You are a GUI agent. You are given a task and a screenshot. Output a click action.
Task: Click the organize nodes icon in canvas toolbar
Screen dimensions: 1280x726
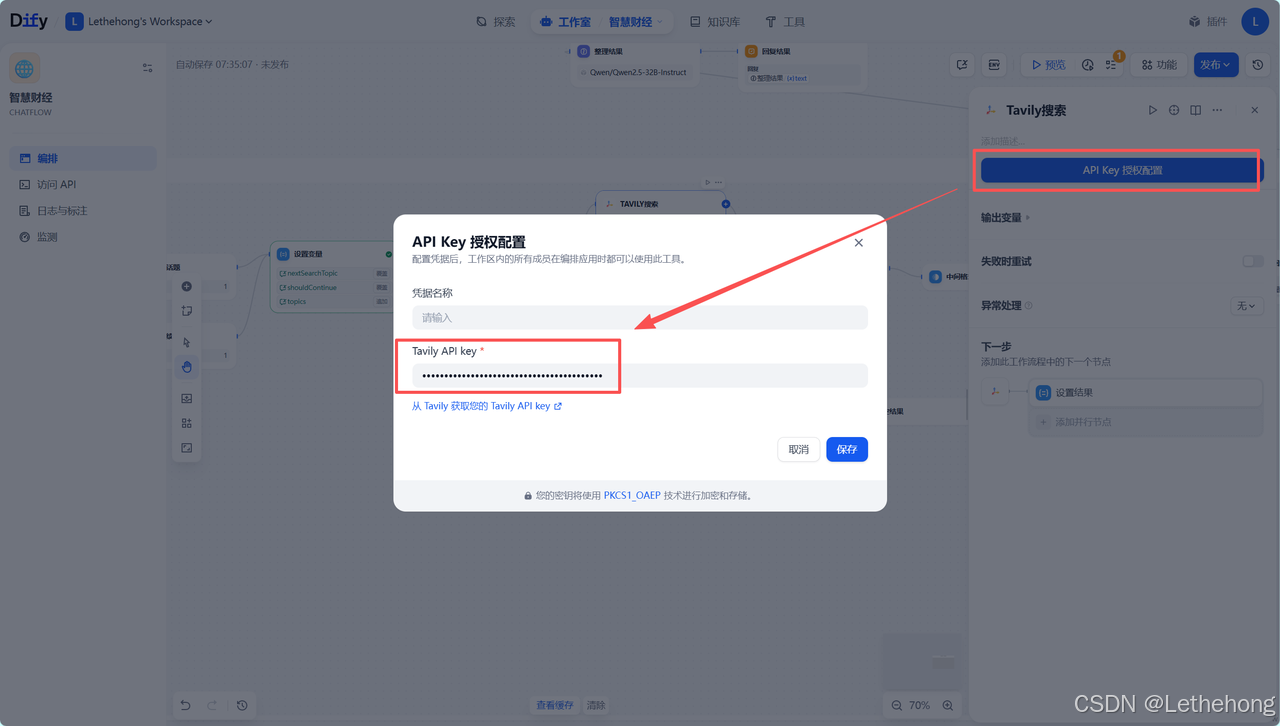coord(187,423)
